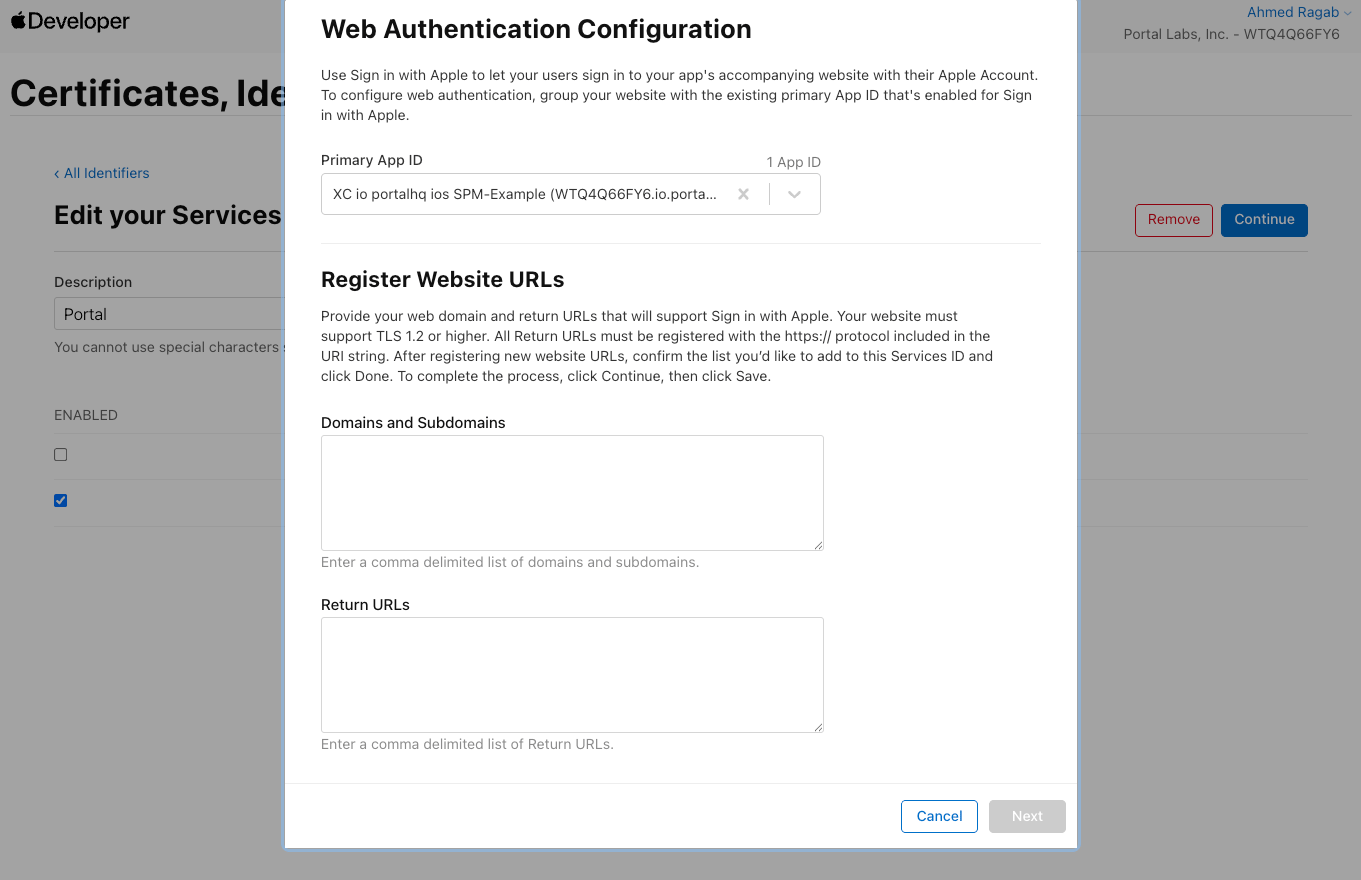Click the Remove button
The height and width of the screenshot is (880, 1361).
[1174, 220]
